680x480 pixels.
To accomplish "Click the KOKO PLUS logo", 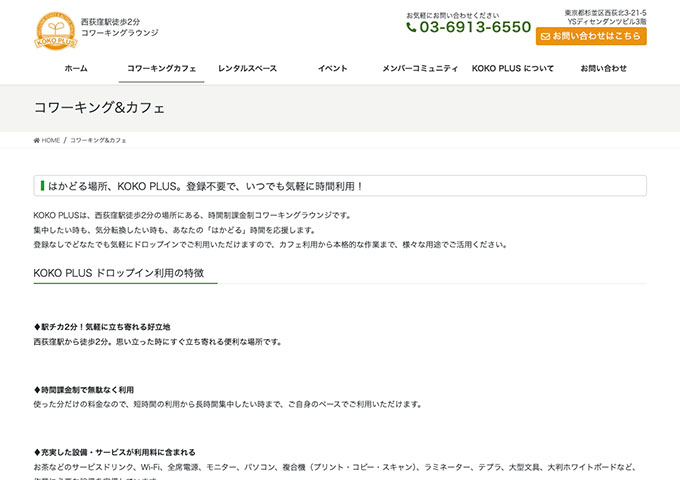I will coord(56,27).
